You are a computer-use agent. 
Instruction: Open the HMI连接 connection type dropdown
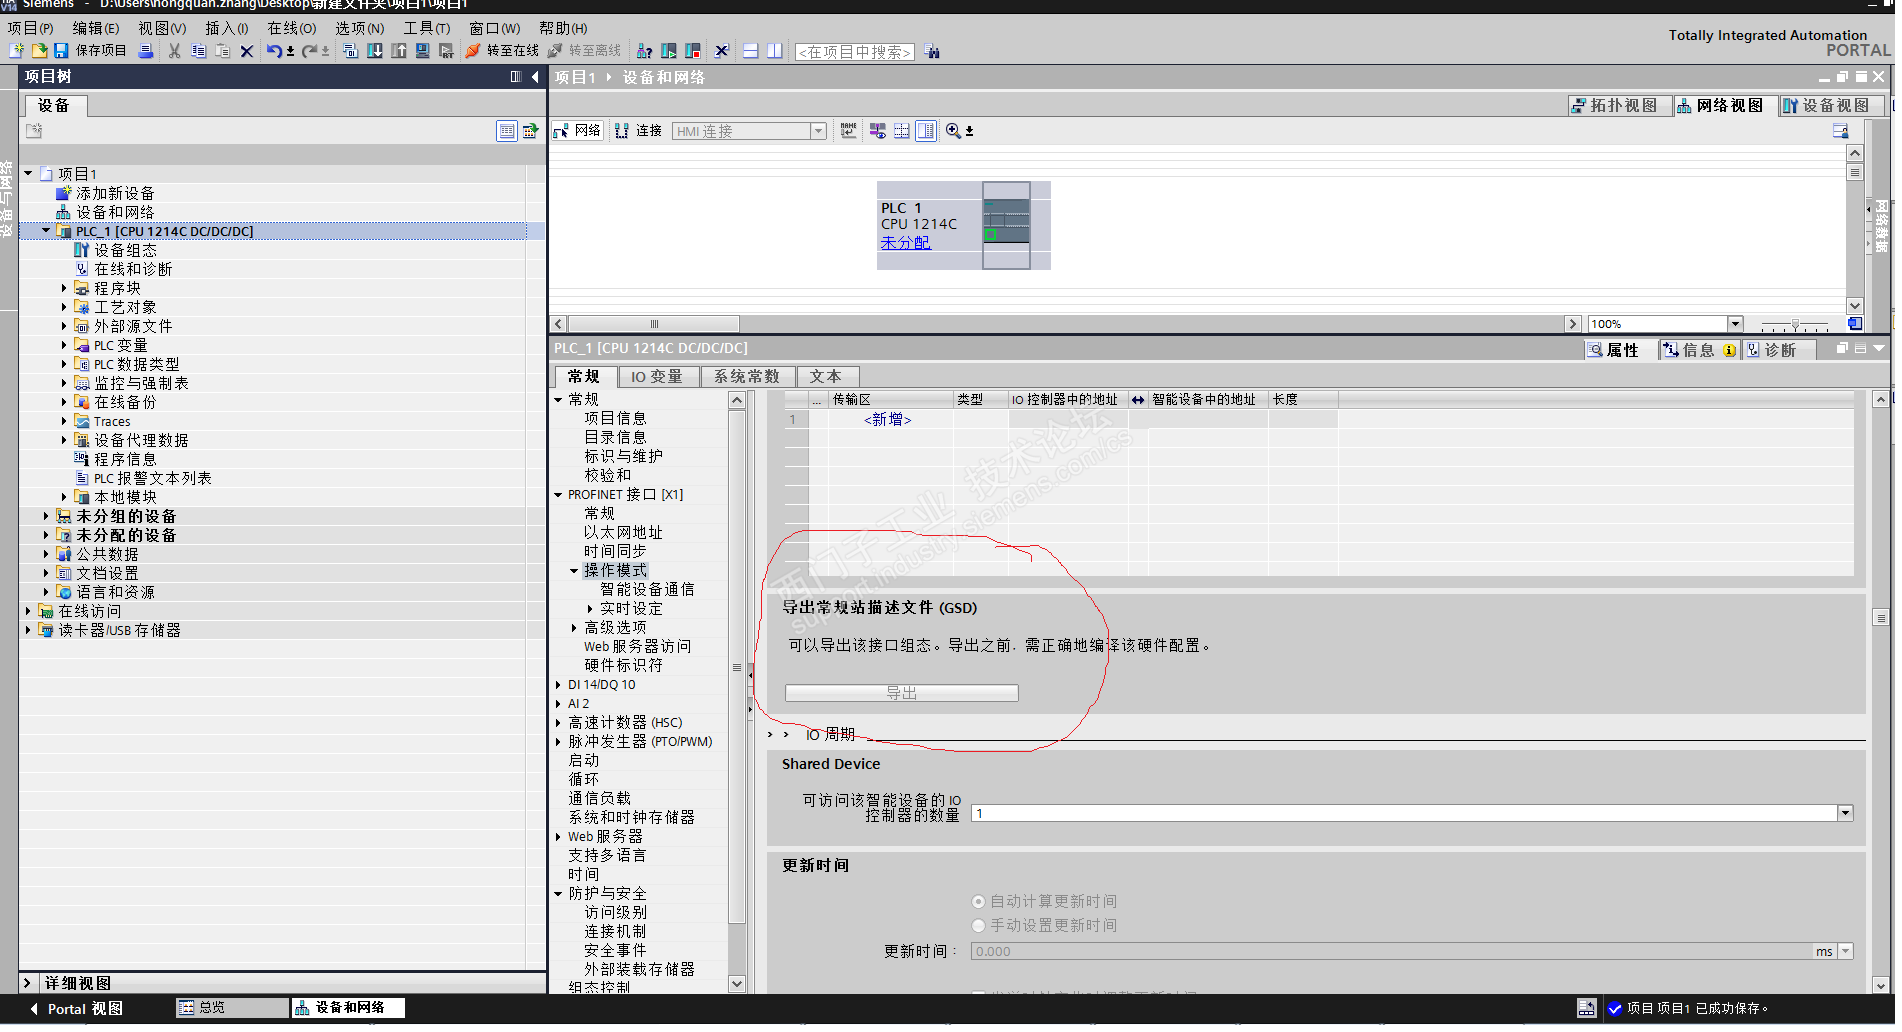click(819, 131)
